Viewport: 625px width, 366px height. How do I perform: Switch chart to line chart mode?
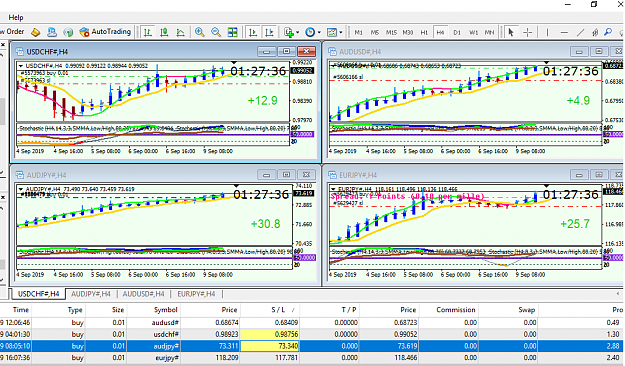coord(180,32)
